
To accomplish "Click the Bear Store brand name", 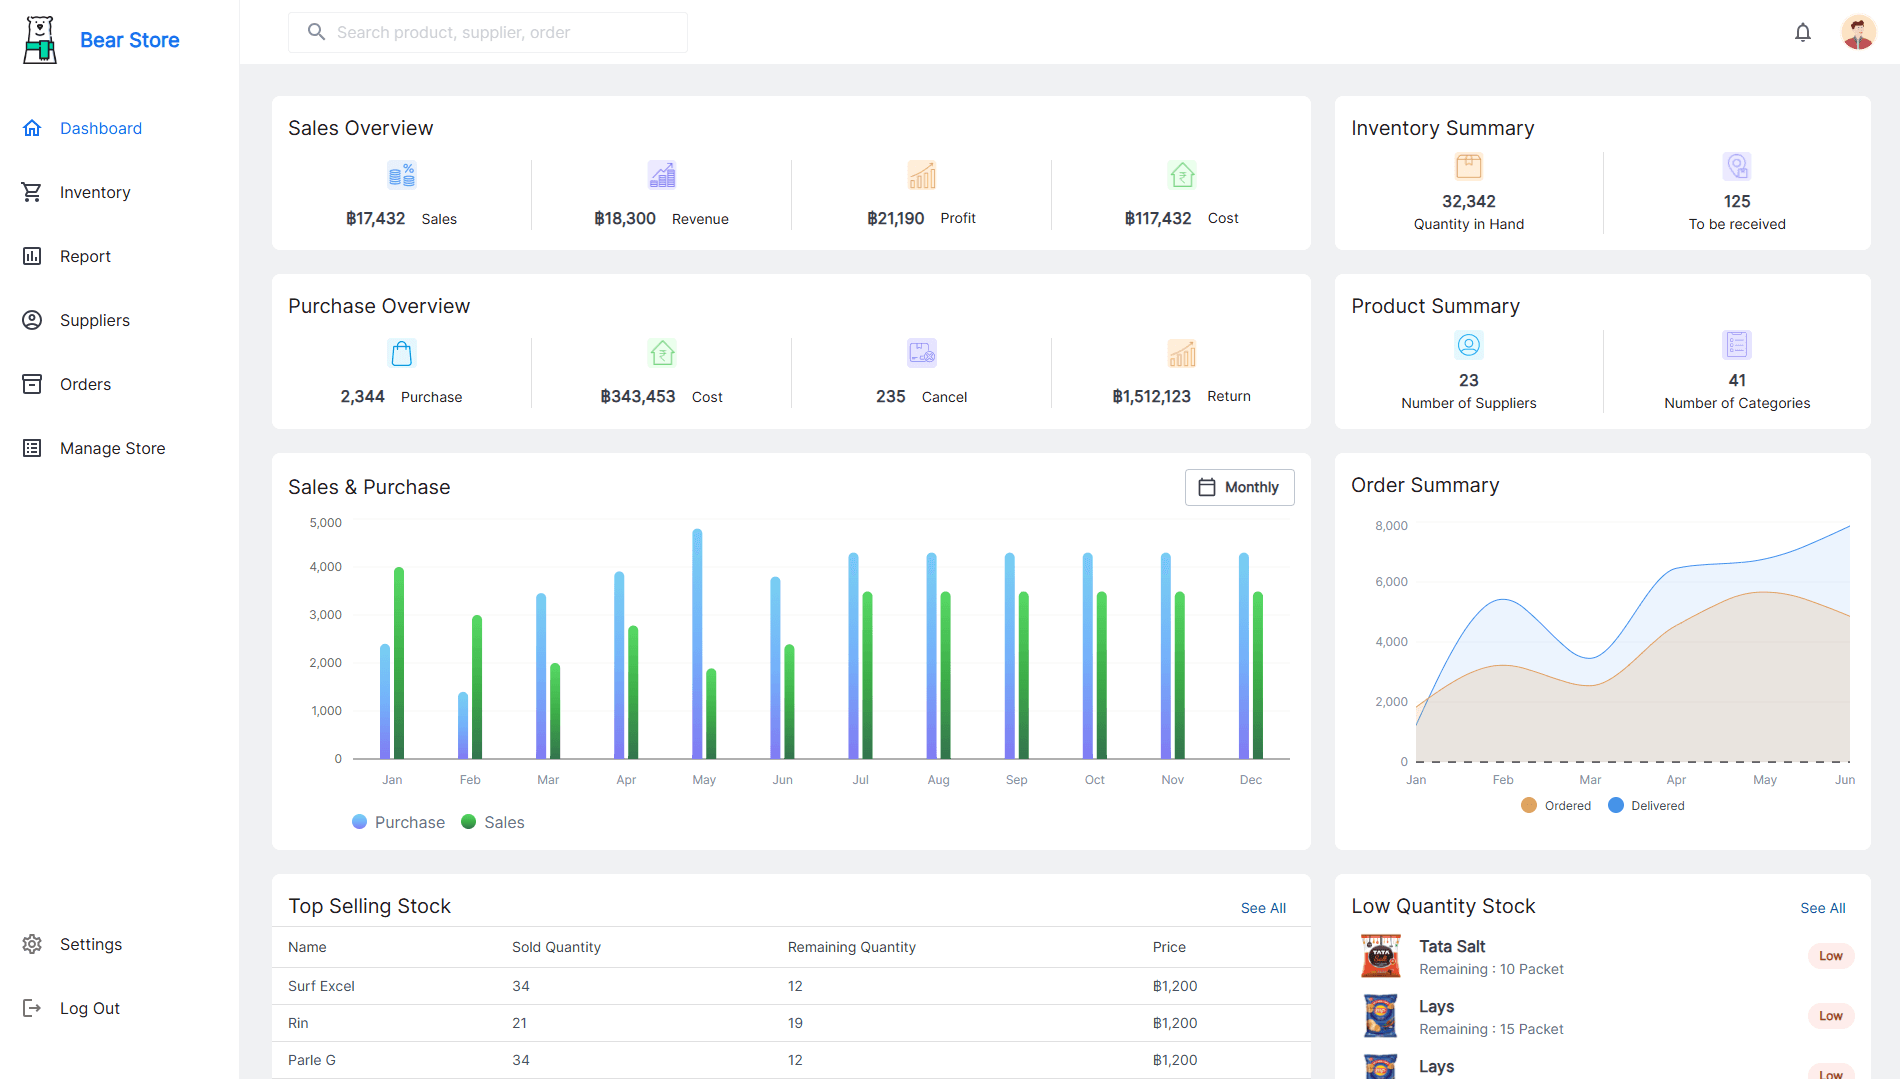I will (130, 40).
